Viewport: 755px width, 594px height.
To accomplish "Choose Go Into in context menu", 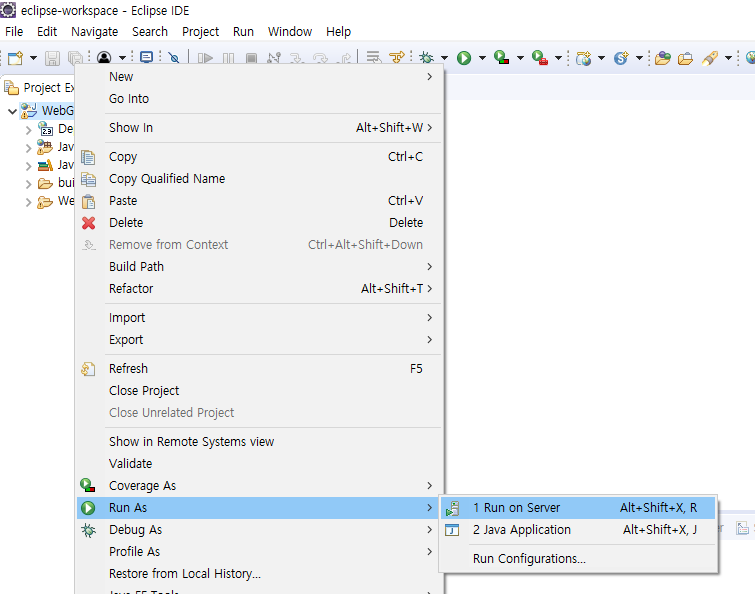I will (260, 99).
